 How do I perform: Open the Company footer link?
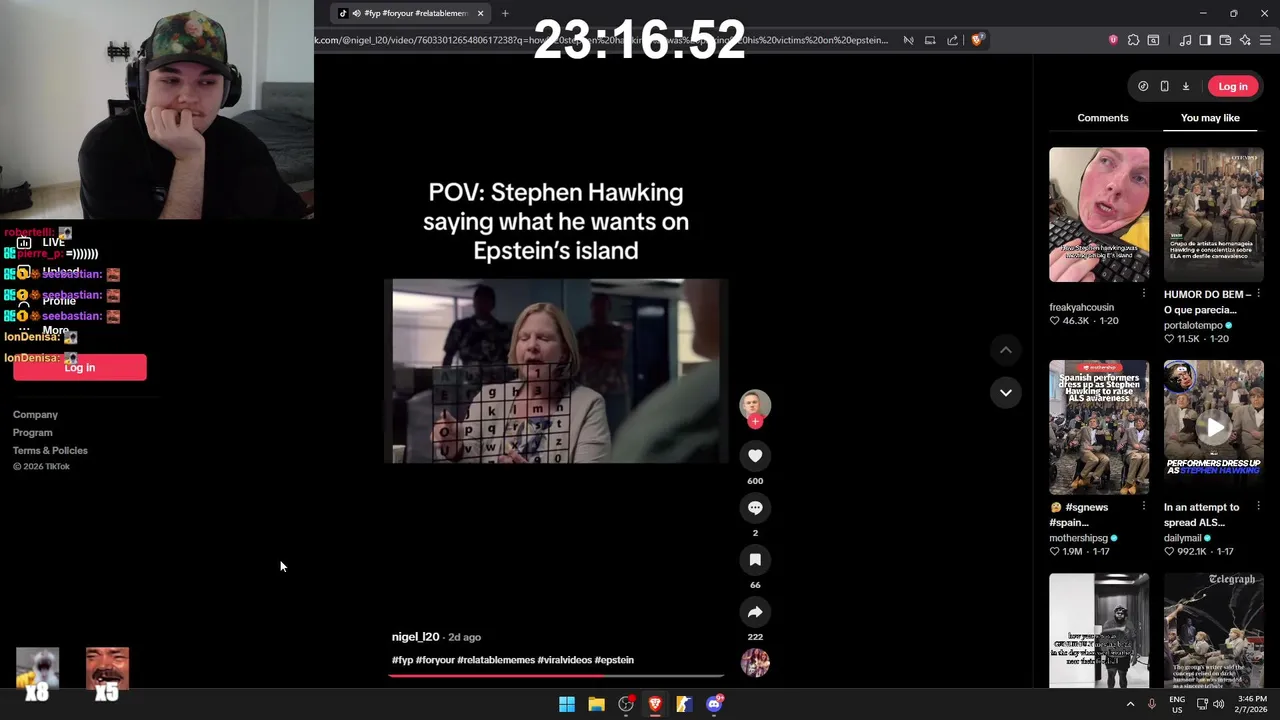pyautogui.click(x=35, y=414)
